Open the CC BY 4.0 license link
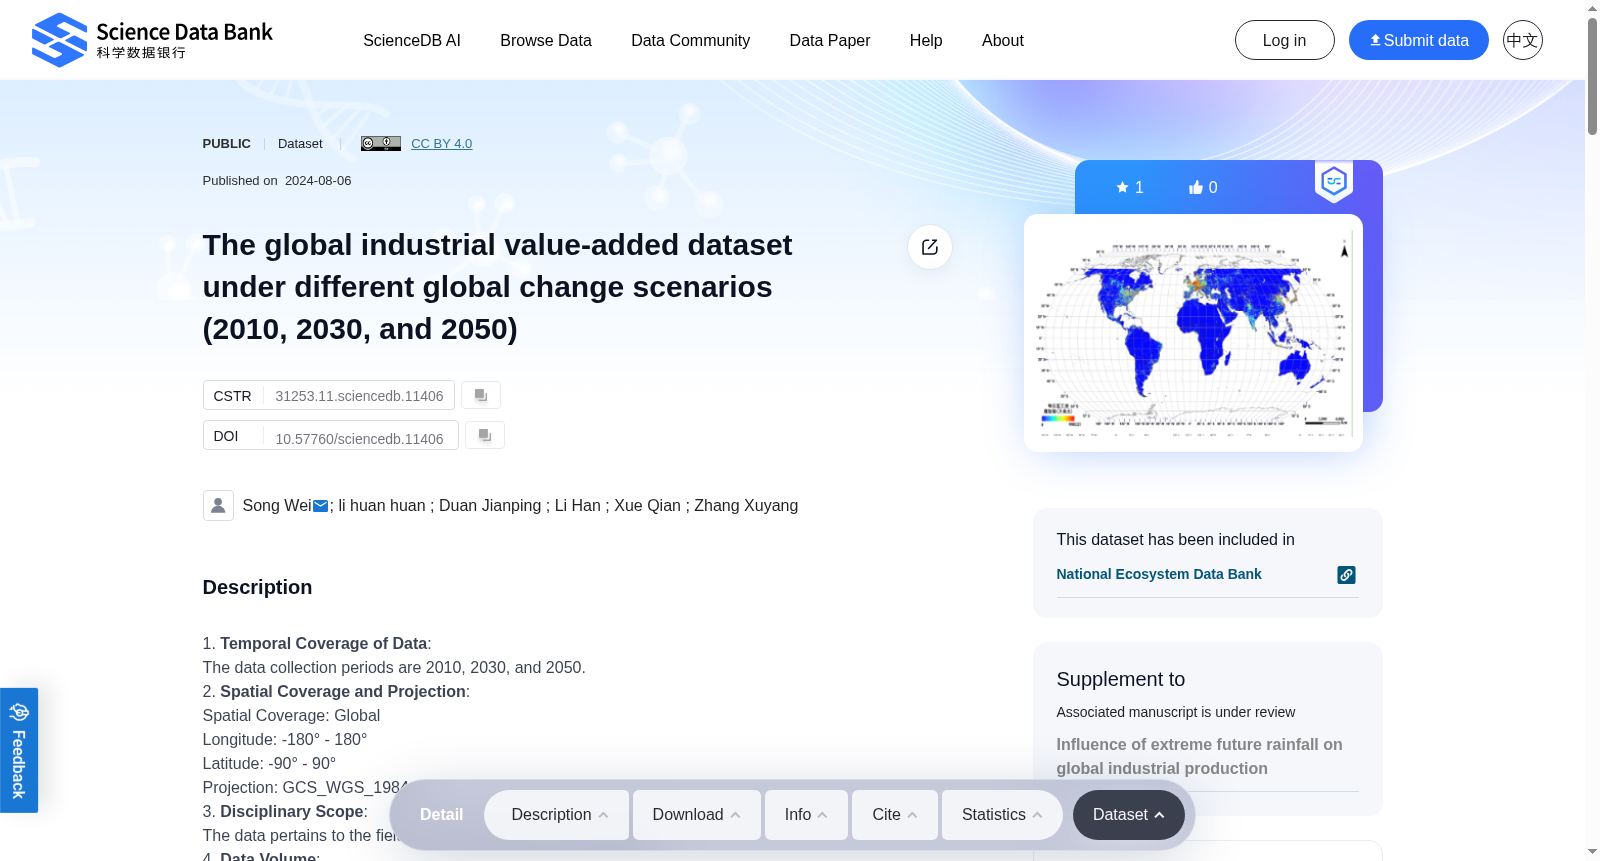This screenshot has height=861, width=1600. coord(441,143)
